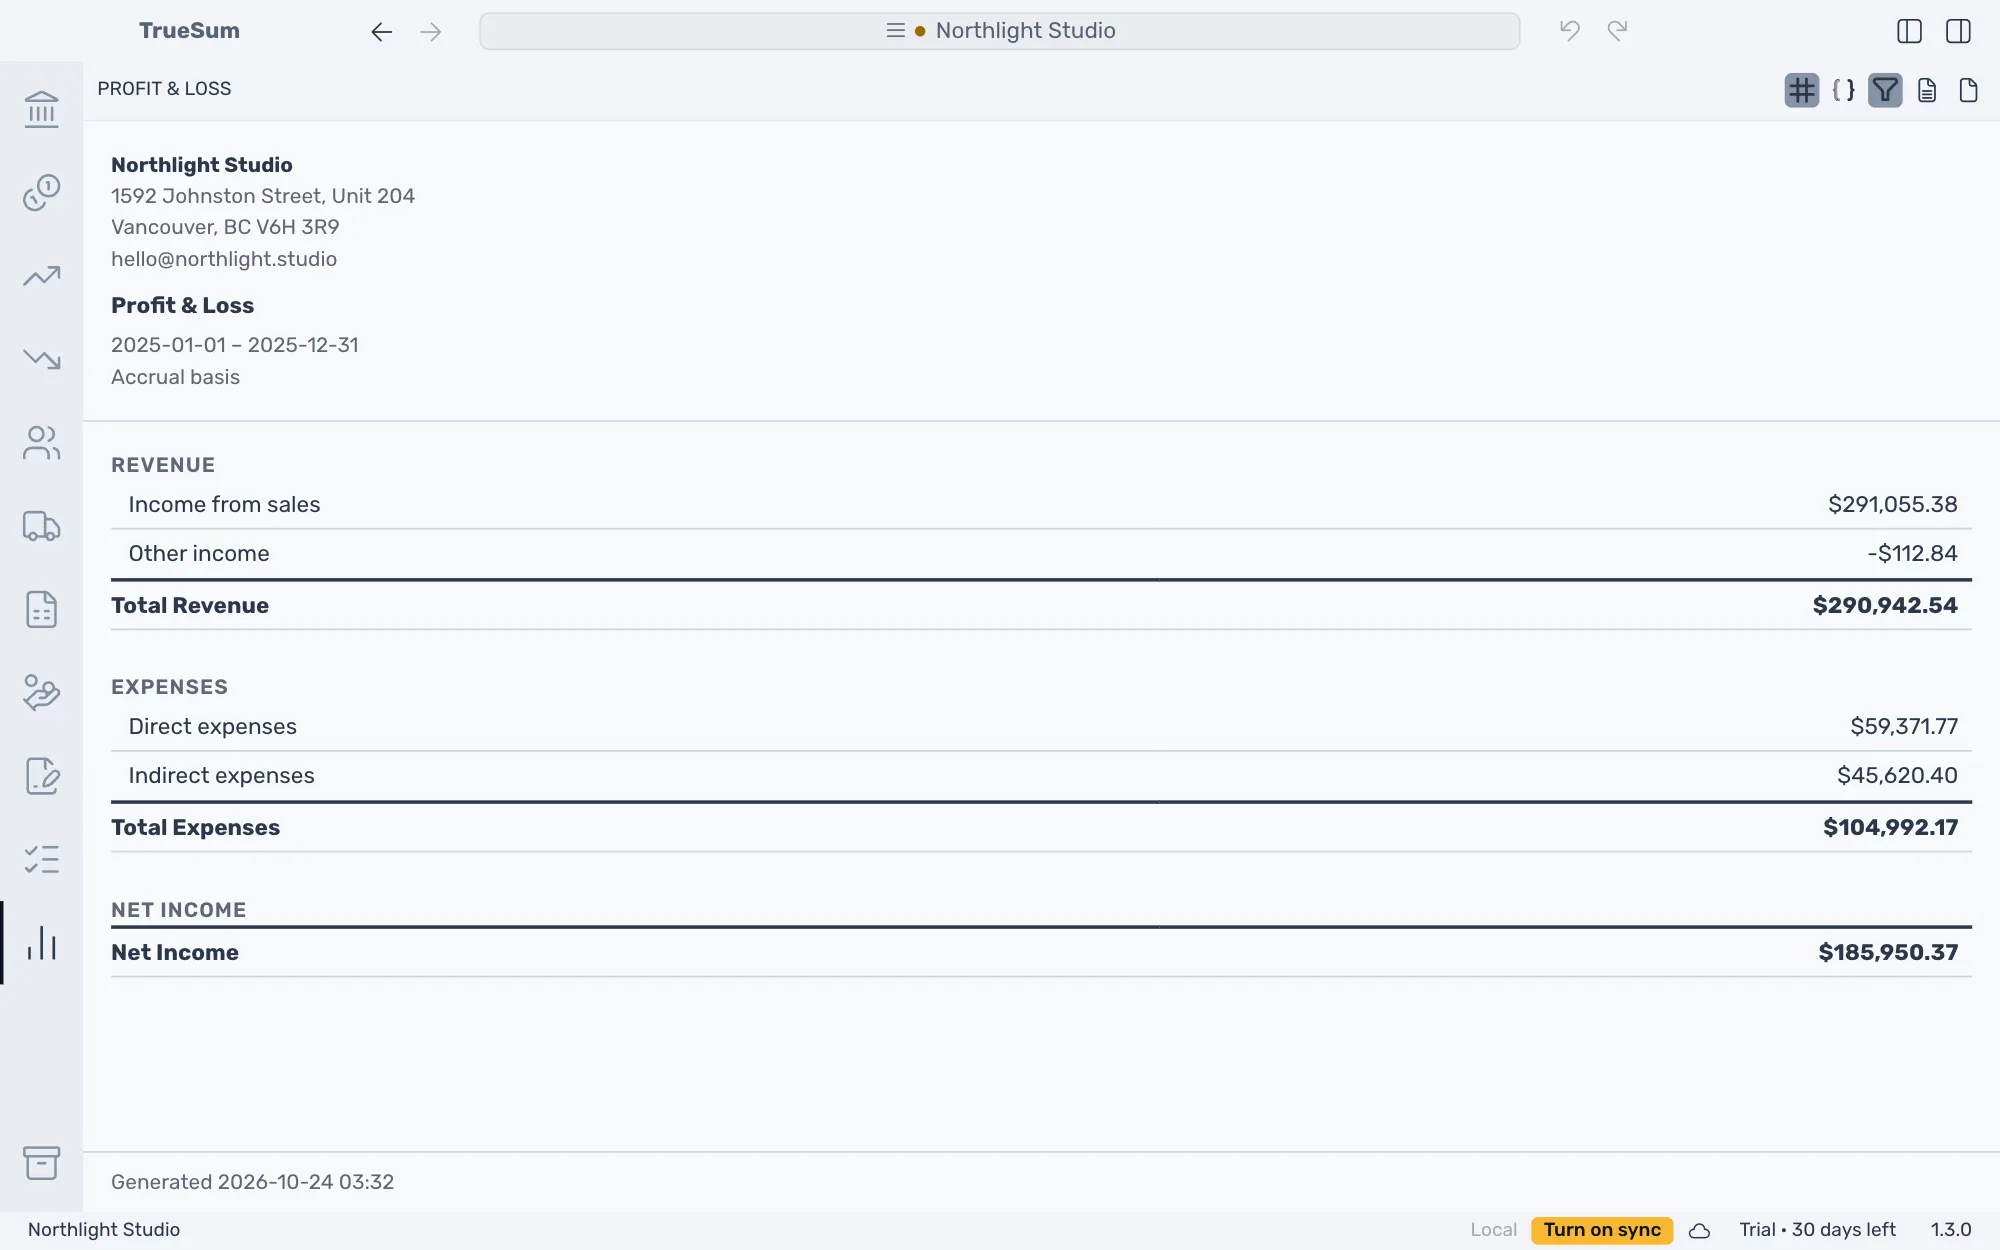
Task: Open the banking icon in sidebar
Action: [41, 109]
